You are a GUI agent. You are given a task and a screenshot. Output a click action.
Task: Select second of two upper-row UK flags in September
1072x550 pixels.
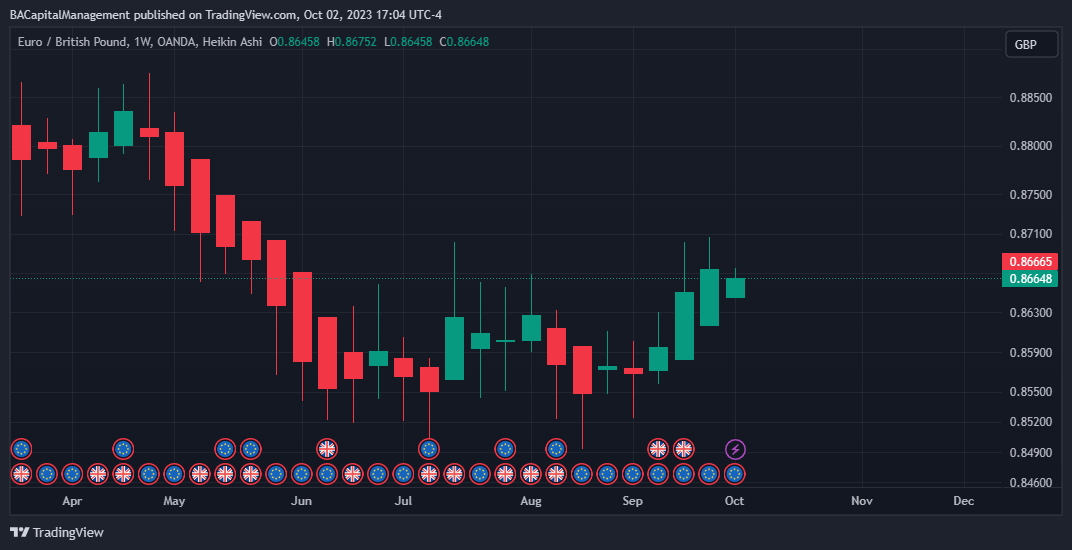[684, 449]
